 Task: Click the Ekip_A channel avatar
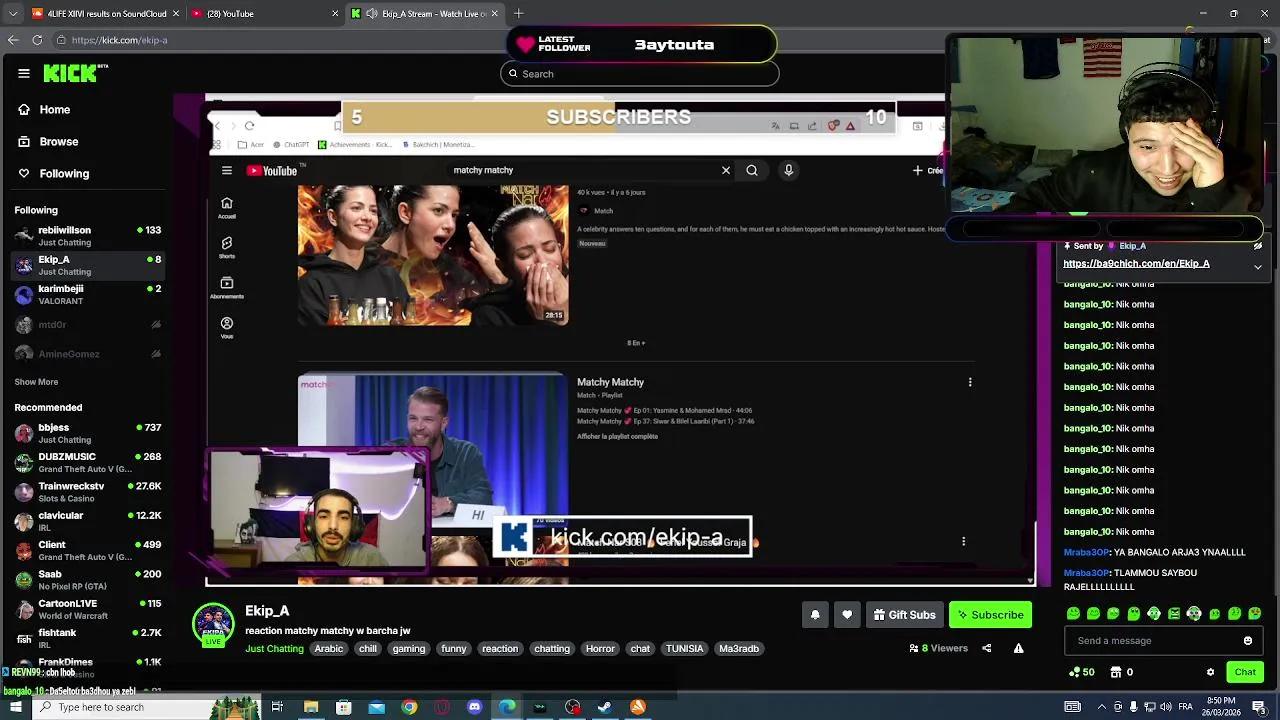pos(213,623)
